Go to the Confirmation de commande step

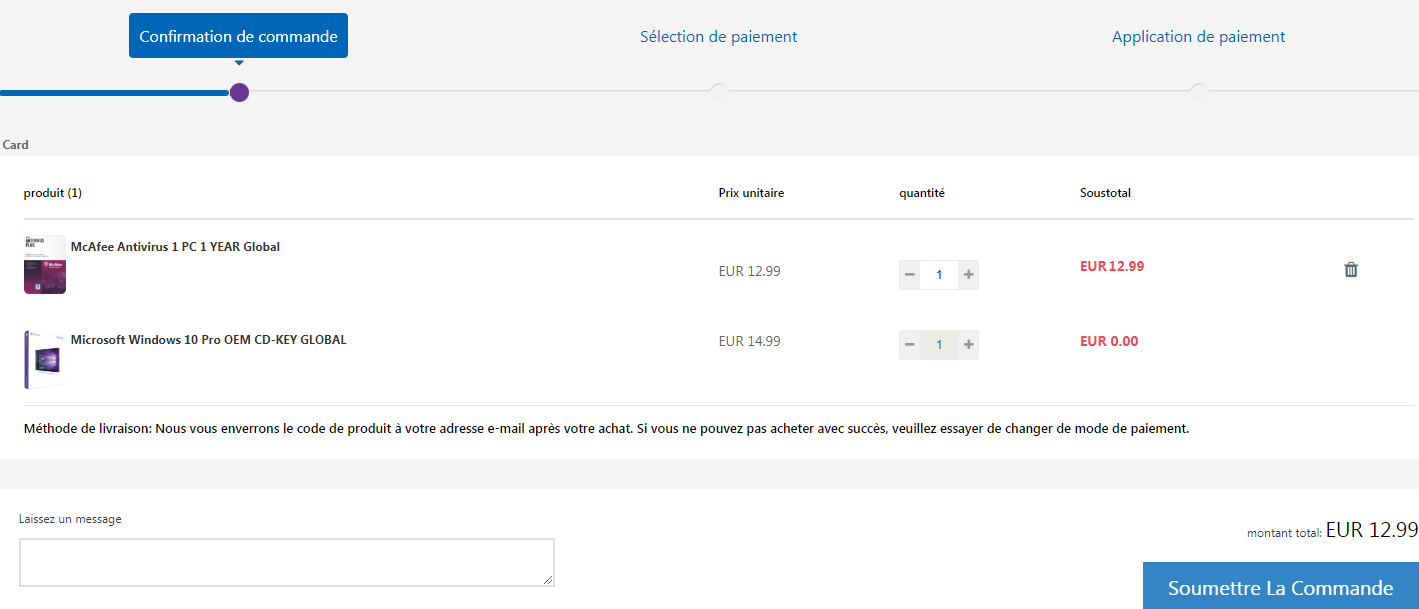[x=238, y=36]
